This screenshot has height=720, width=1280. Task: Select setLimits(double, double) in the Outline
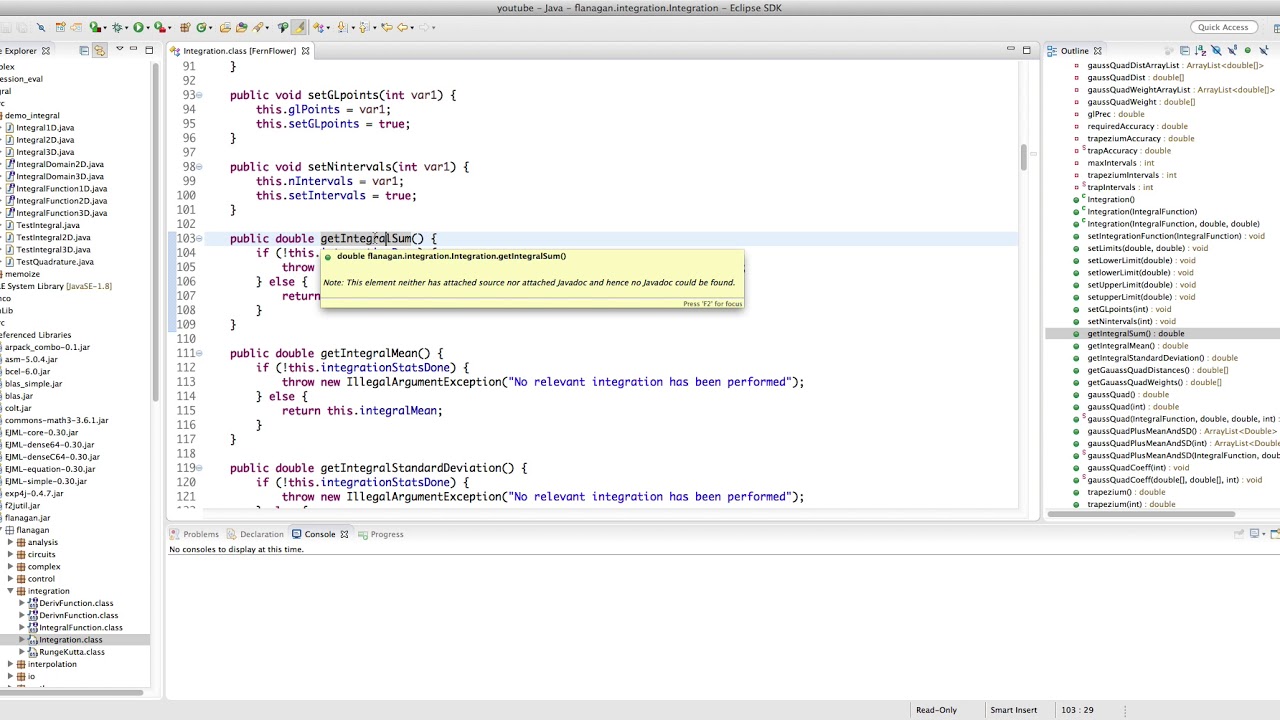[x=1148, y=248]
